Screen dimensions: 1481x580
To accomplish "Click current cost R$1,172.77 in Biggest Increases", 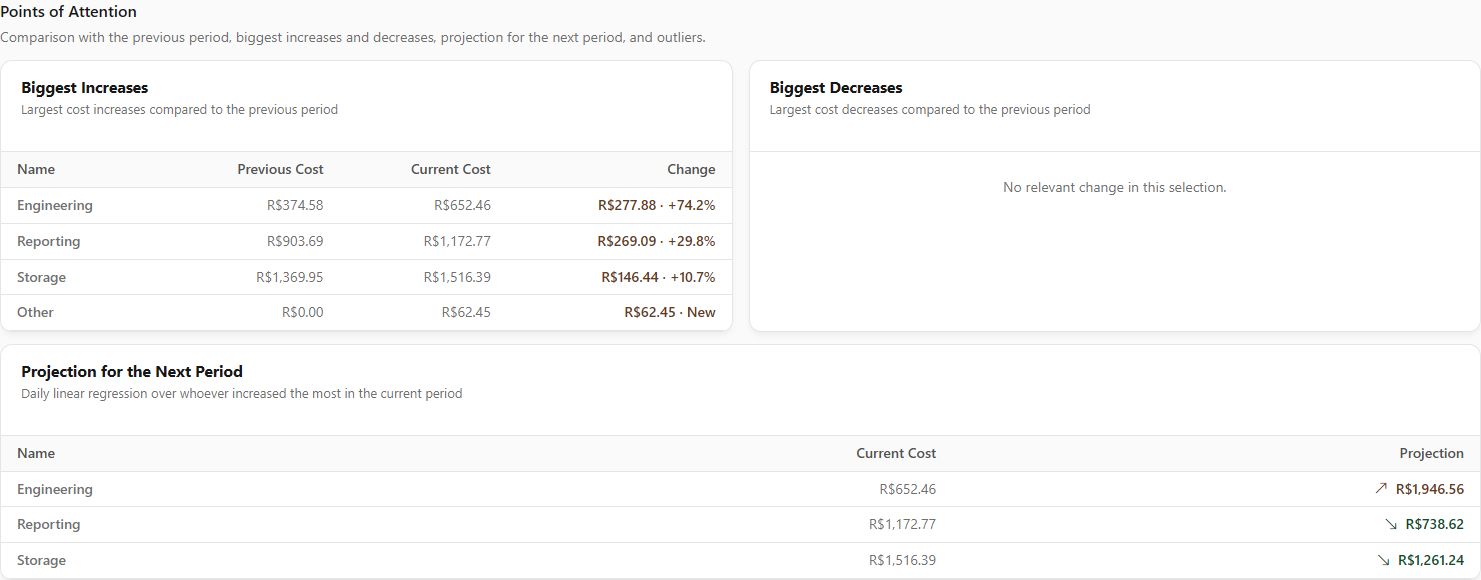I will (x=457, y=241).
